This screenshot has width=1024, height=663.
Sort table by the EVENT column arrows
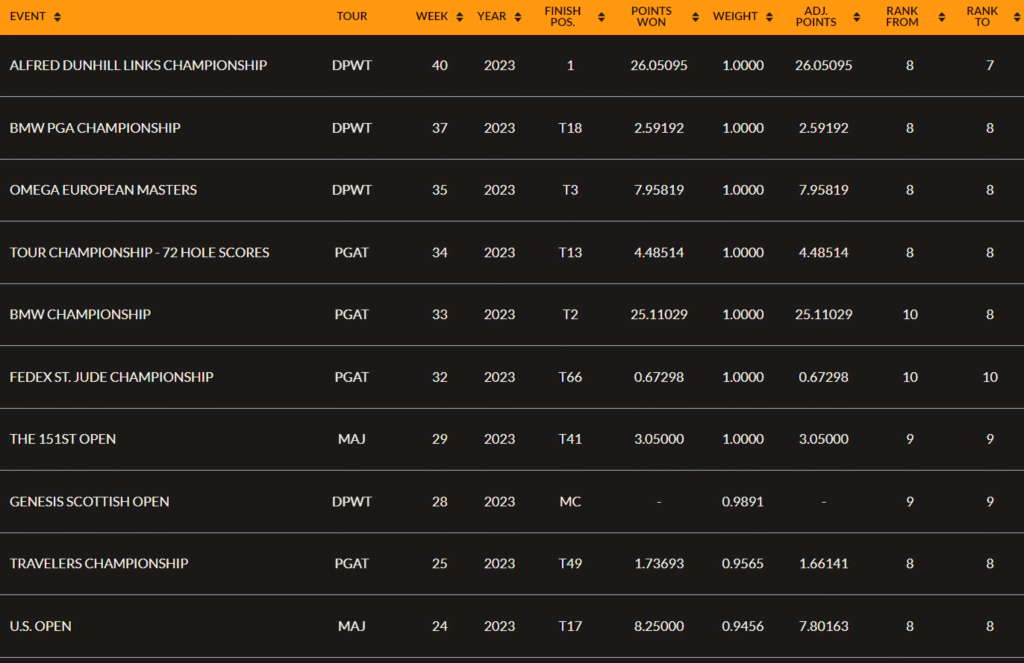[x=57, y=17]
